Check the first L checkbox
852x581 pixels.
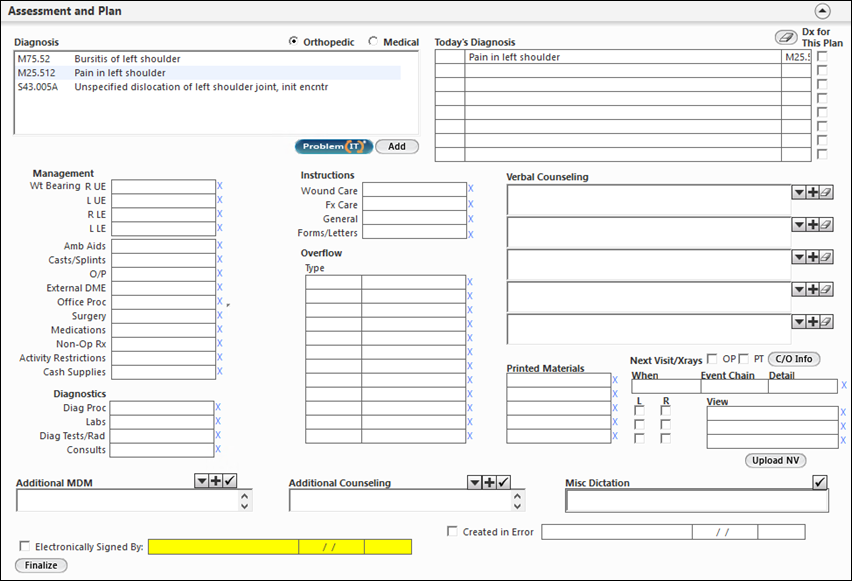[640, 411]
